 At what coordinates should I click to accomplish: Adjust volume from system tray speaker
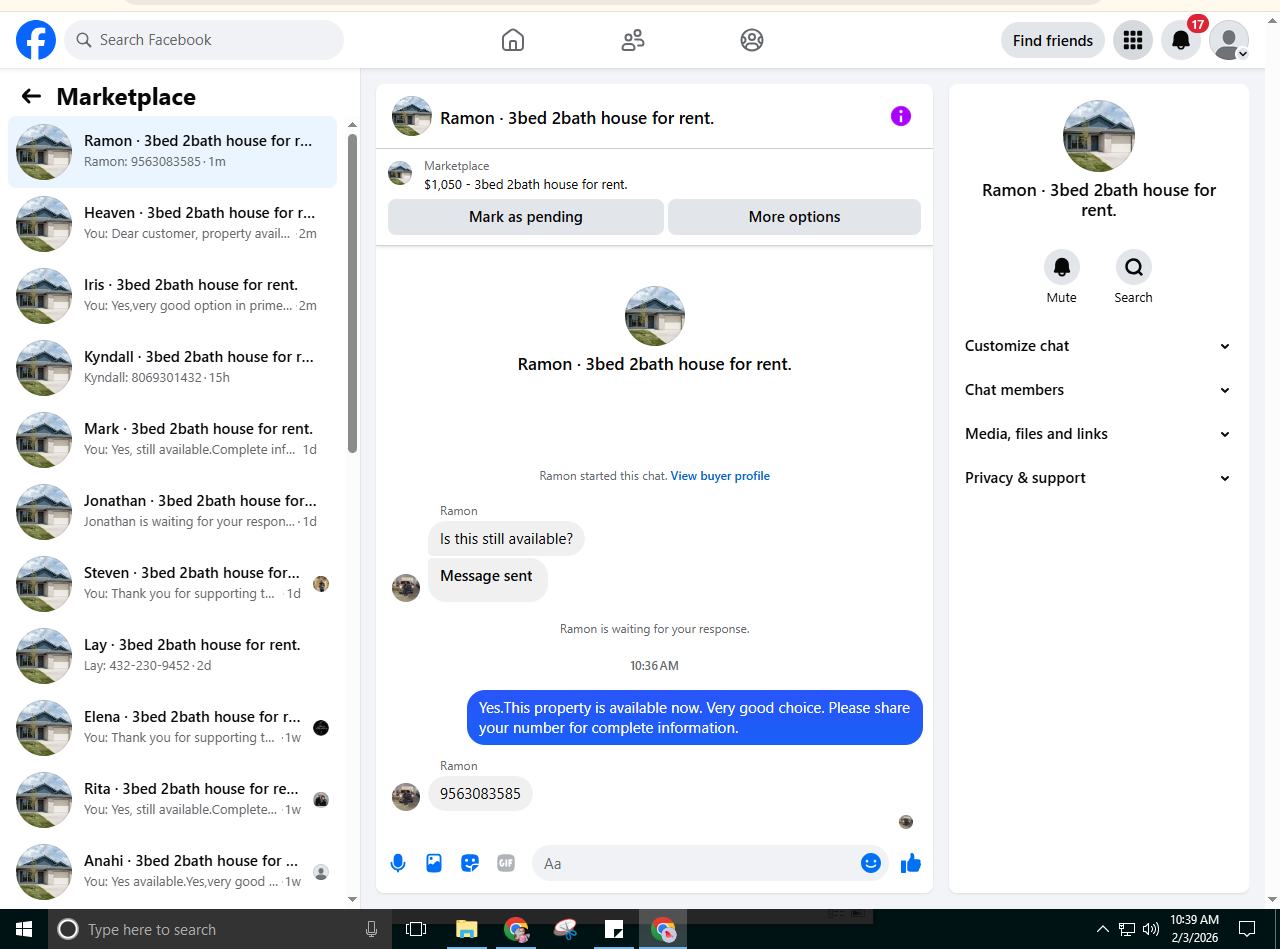[x=1150, y=929]
